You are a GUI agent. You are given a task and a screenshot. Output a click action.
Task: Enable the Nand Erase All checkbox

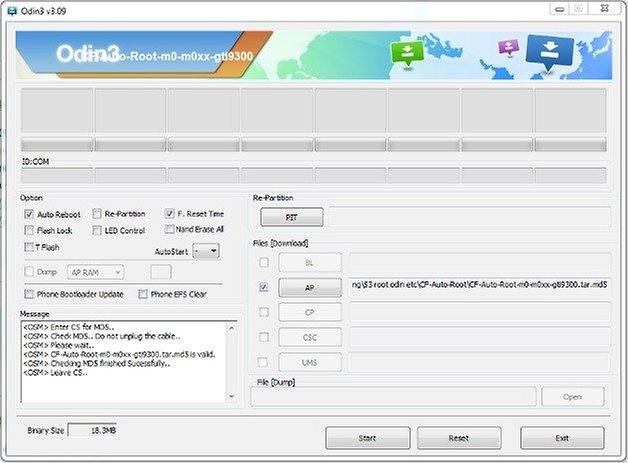pos(169,229)
